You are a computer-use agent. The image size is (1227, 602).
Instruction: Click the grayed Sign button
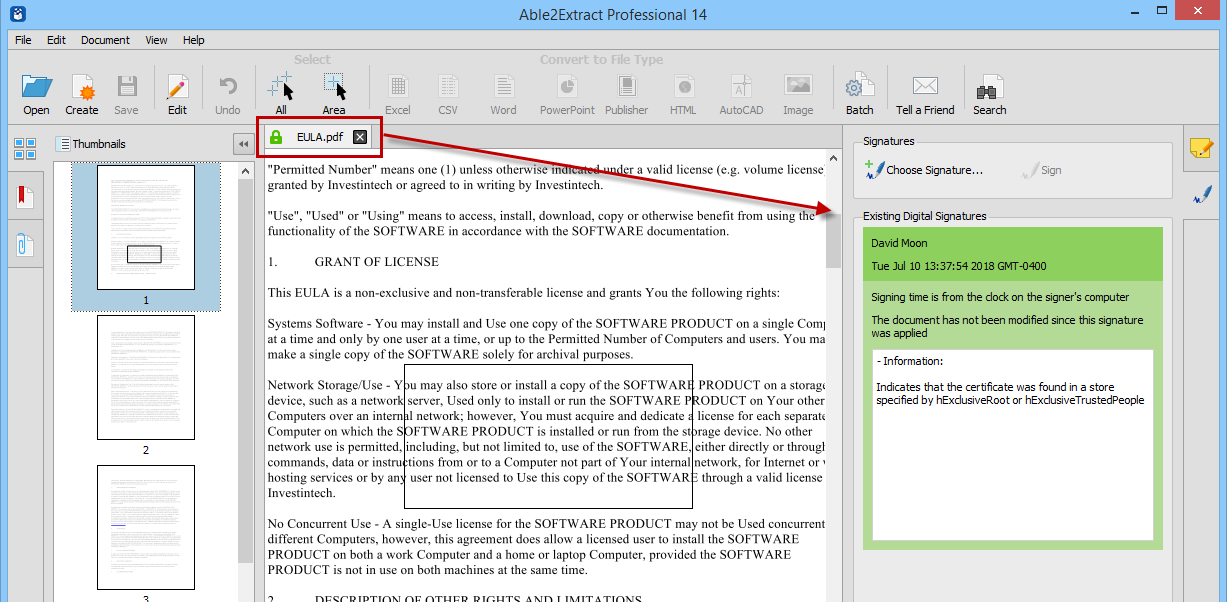point(1041,170)
